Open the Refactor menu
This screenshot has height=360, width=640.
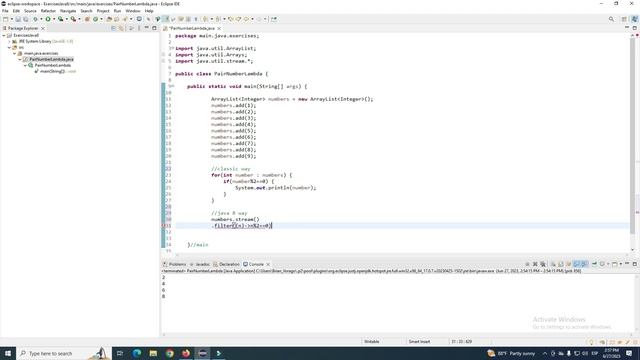(48, 11)
